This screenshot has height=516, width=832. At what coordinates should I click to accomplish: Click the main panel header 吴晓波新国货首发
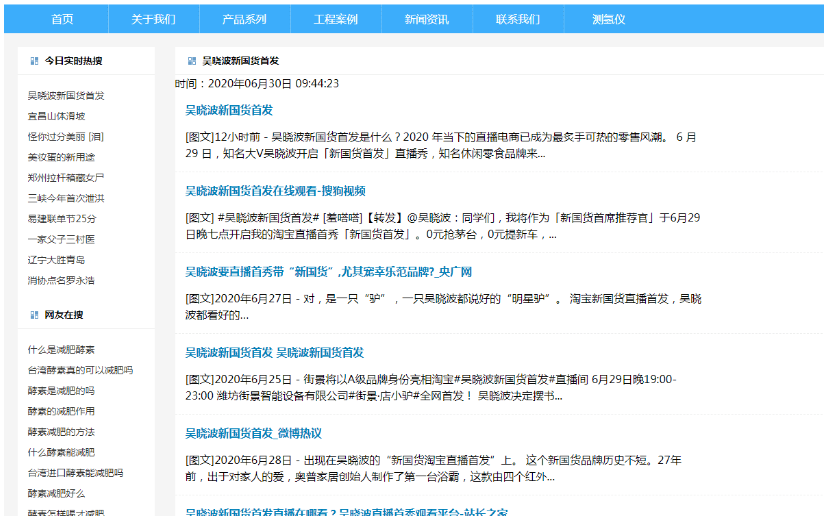[240, 61]
